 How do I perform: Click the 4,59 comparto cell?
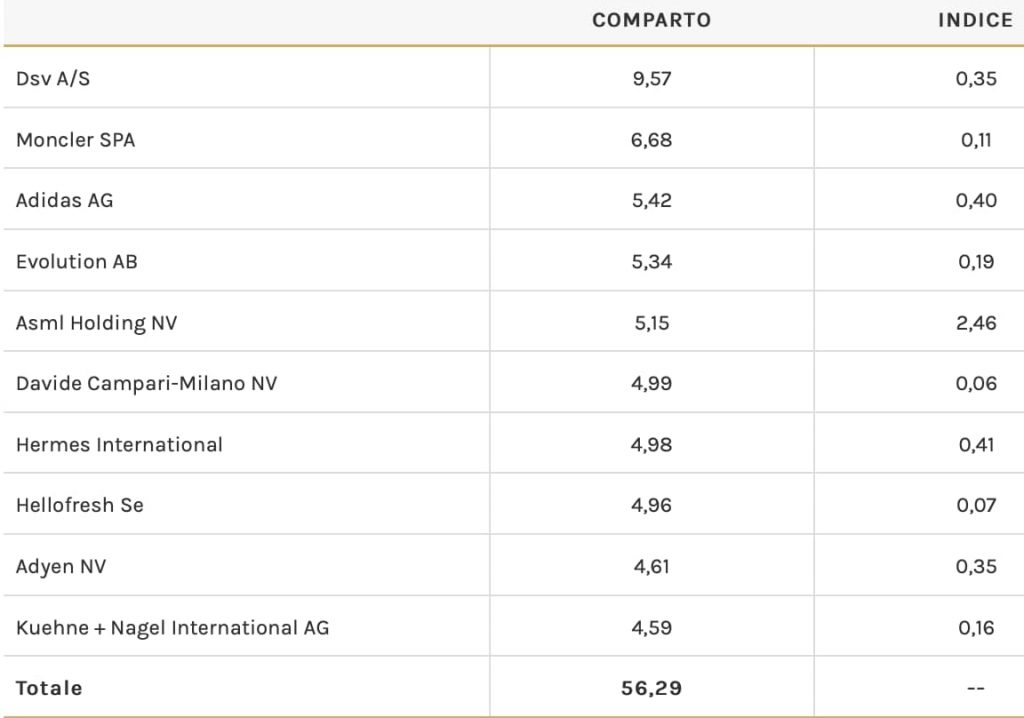tap(651, 628)
